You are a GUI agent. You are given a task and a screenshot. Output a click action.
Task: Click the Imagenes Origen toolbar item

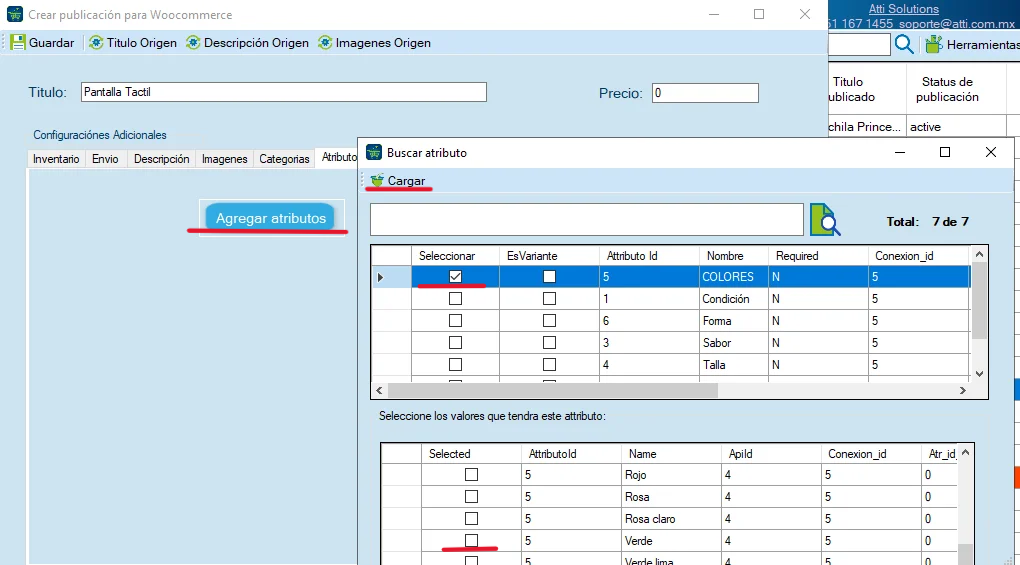374,43
